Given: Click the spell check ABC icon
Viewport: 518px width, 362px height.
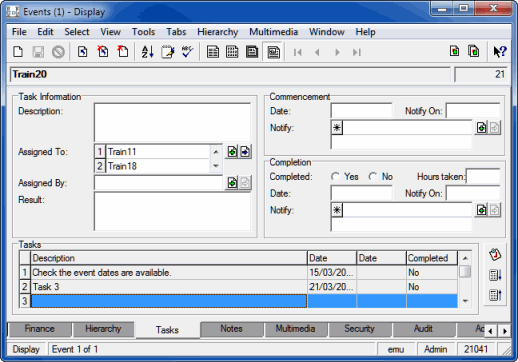Looking at the screenshot, I should (187, 52).
